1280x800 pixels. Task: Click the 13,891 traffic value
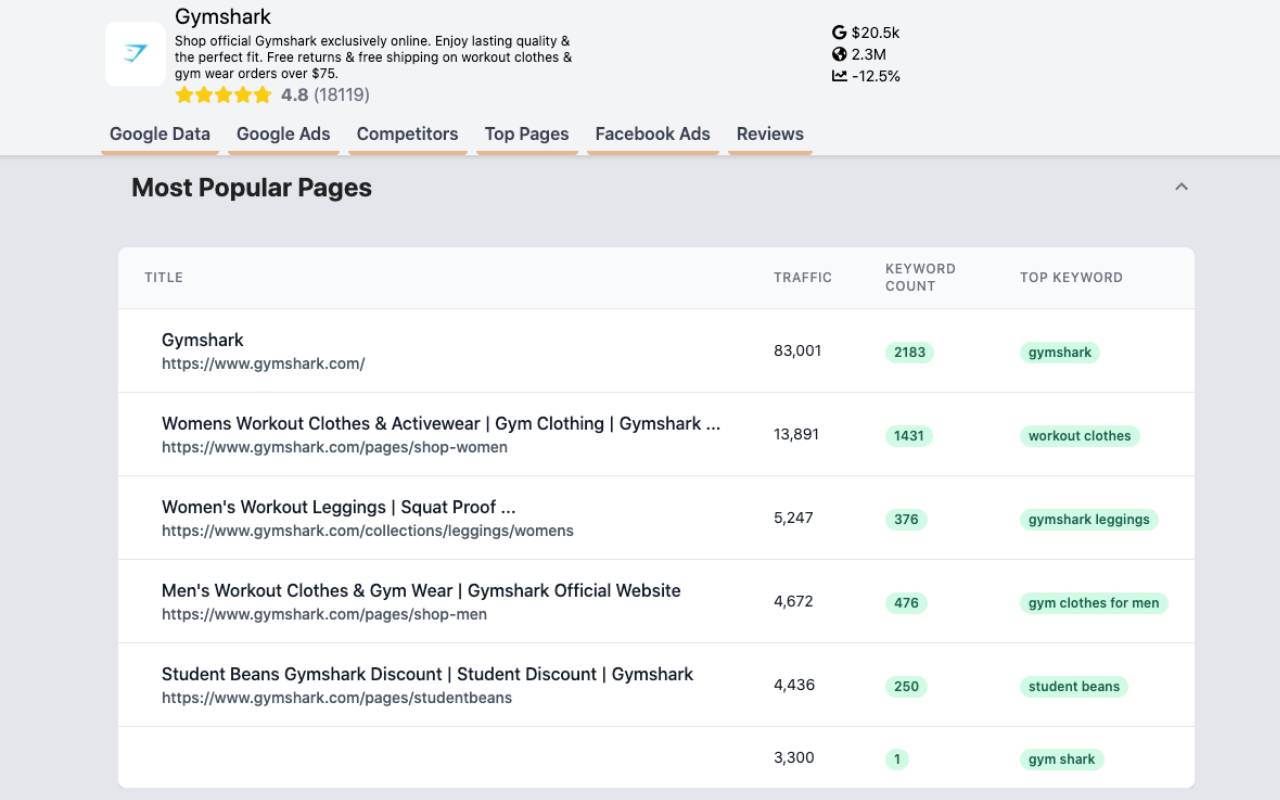[796, 434]
